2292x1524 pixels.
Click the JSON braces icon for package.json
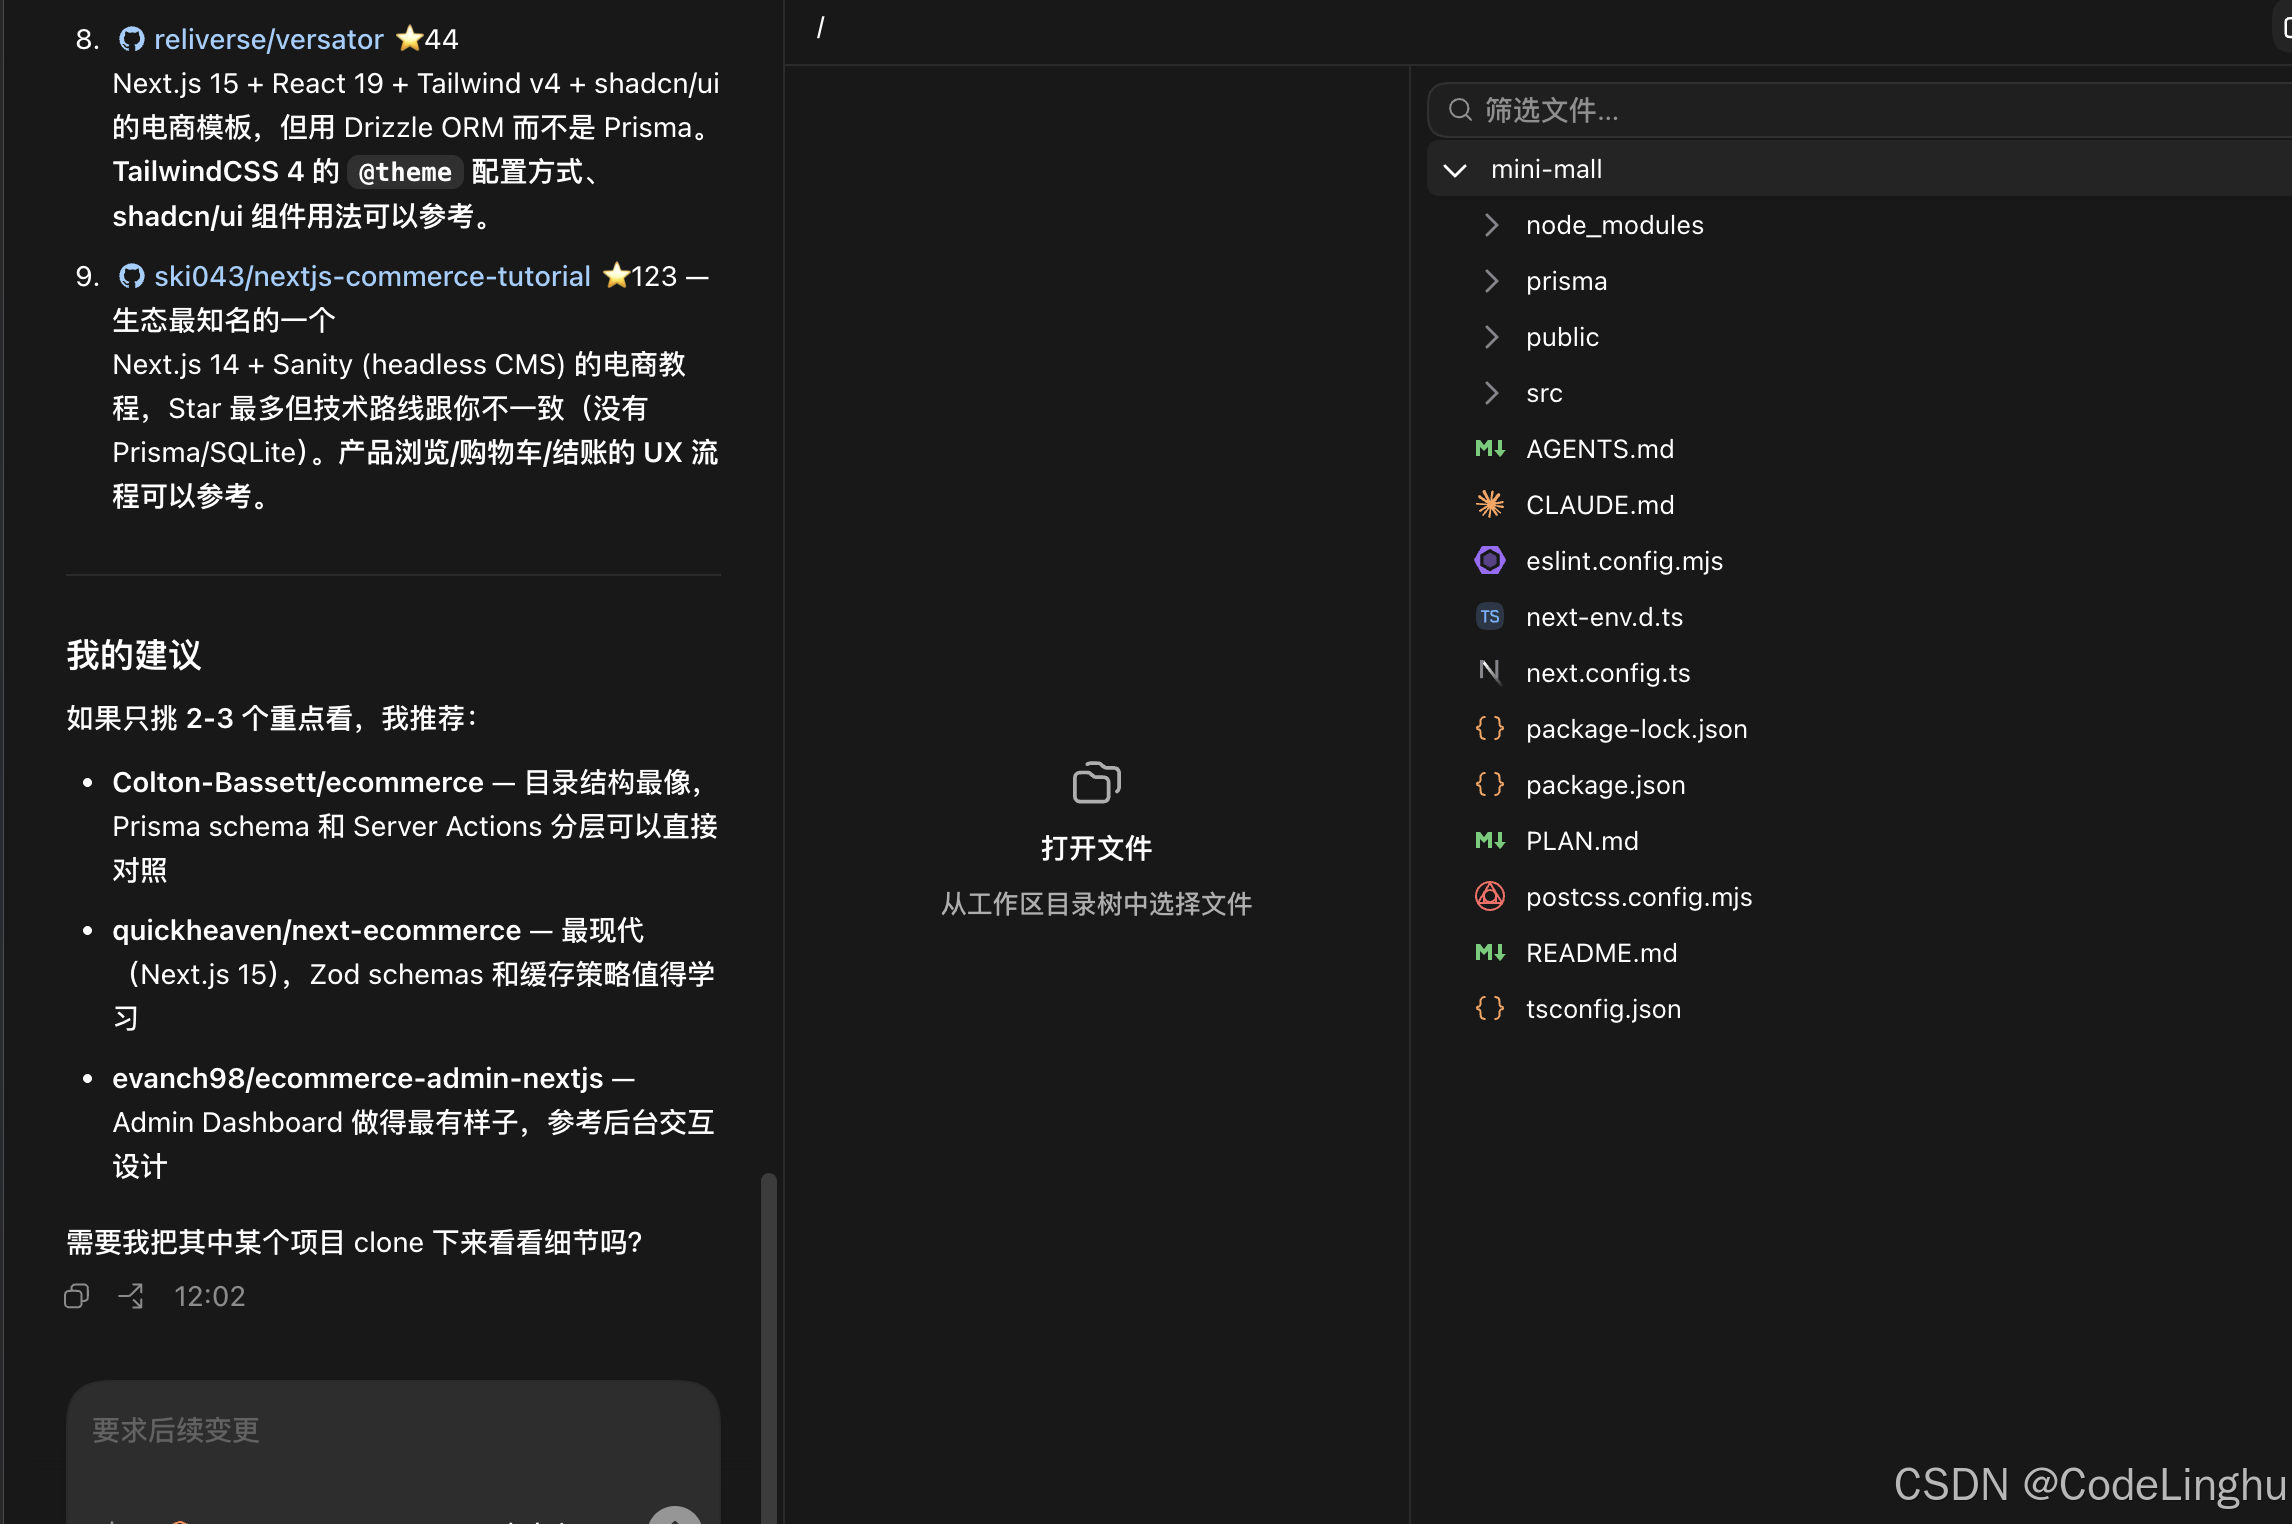[1490, 785]
